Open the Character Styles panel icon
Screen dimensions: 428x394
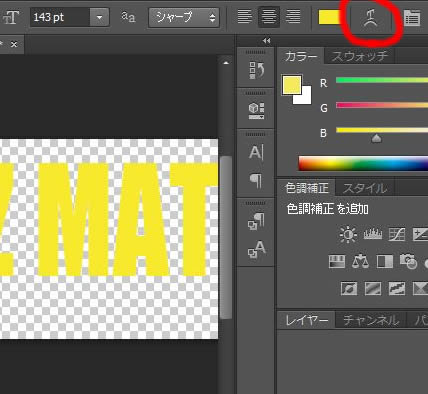[256, 249]
